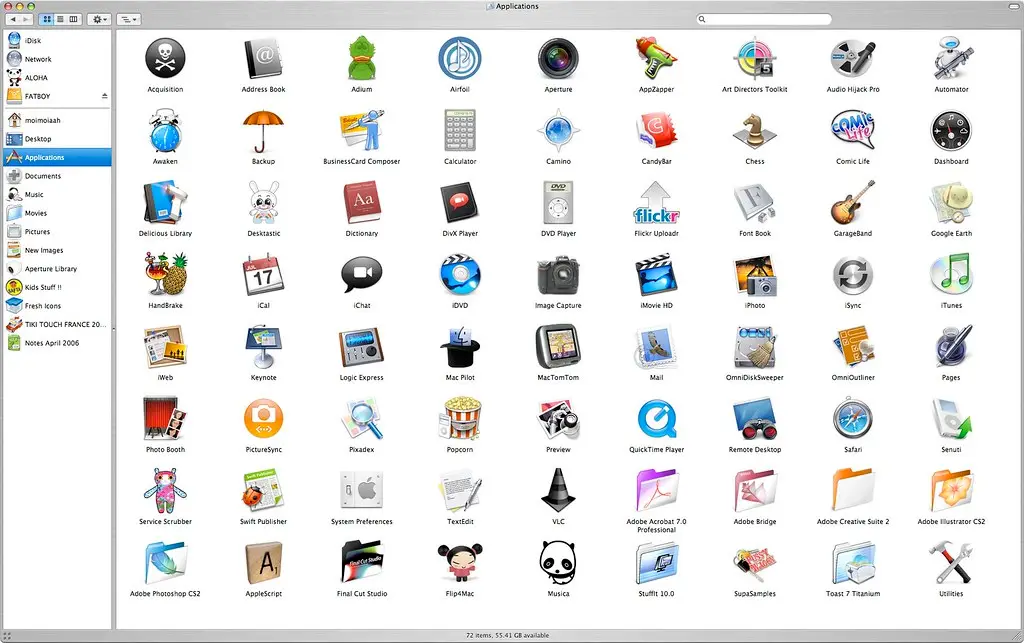Image resolution: width=1024 pixels, height=643 pixels.
Task: Select the Backup umbrella icon
Action: pyautogui.click(x=263, y=131)
